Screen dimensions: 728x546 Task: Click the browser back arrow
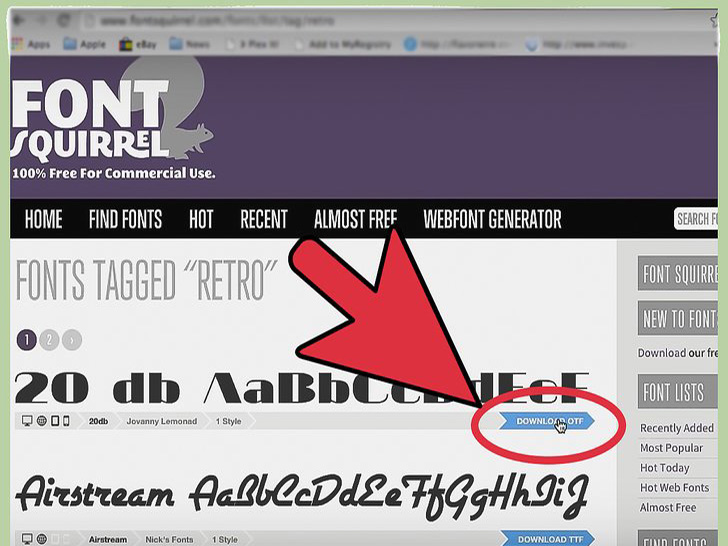(19, 20)
